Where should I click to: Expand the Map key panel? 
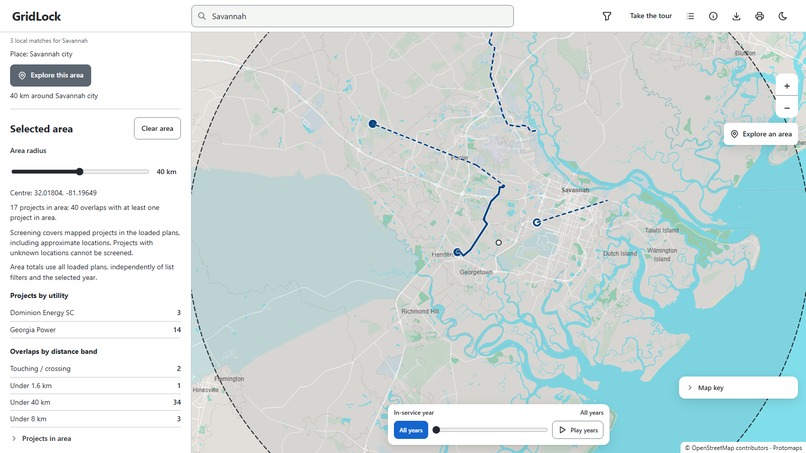click(738, 388)
